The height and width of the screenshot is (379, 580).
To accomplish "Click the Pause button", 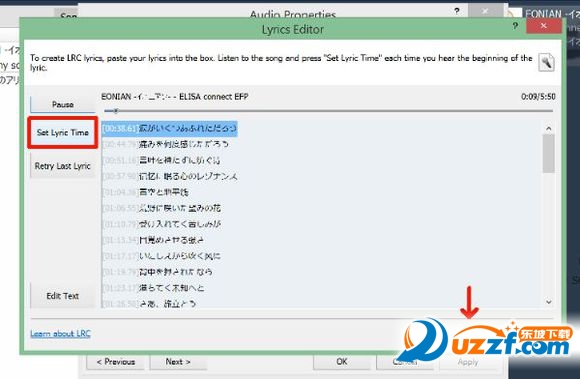I will [63, 104].
